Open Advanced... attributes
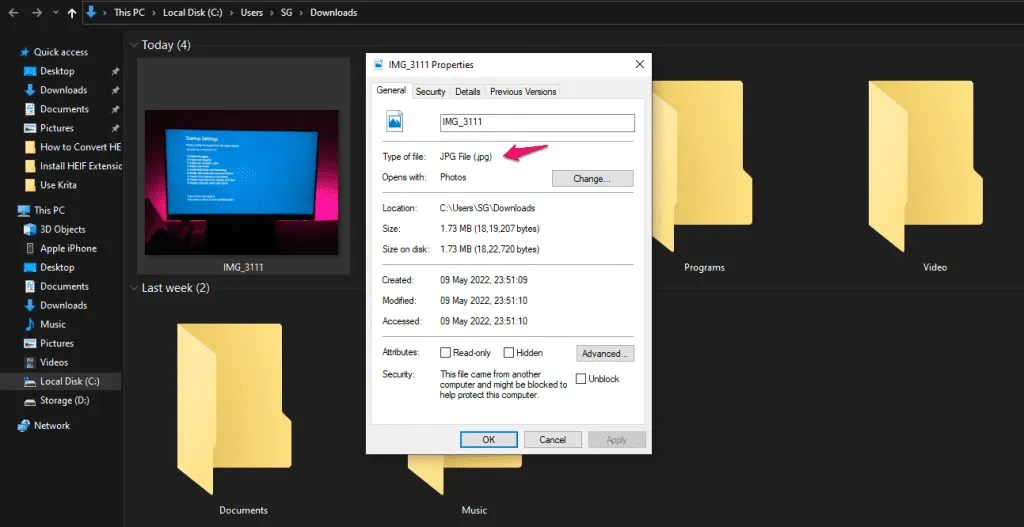Viewport: 1024px width, 527px height. (605, 353)
